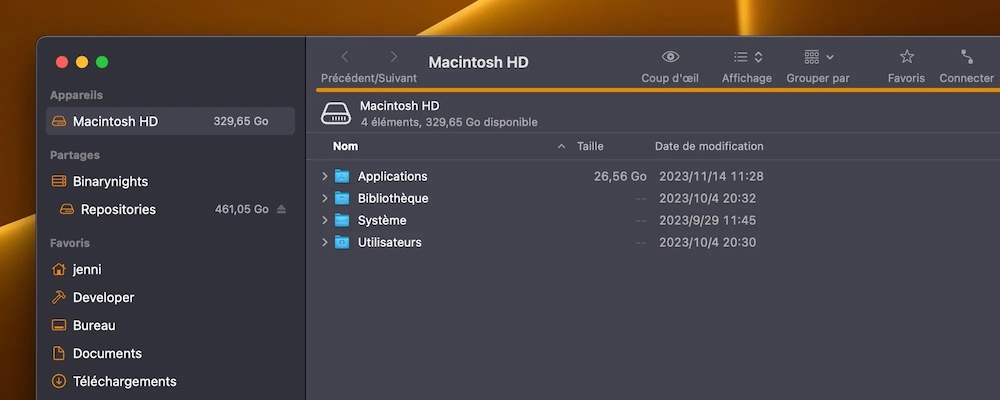The height and width of the screenshot is (400, 1000).
Task: Click the Coup d'œil eye icon
Action: [x=670, y=57]
